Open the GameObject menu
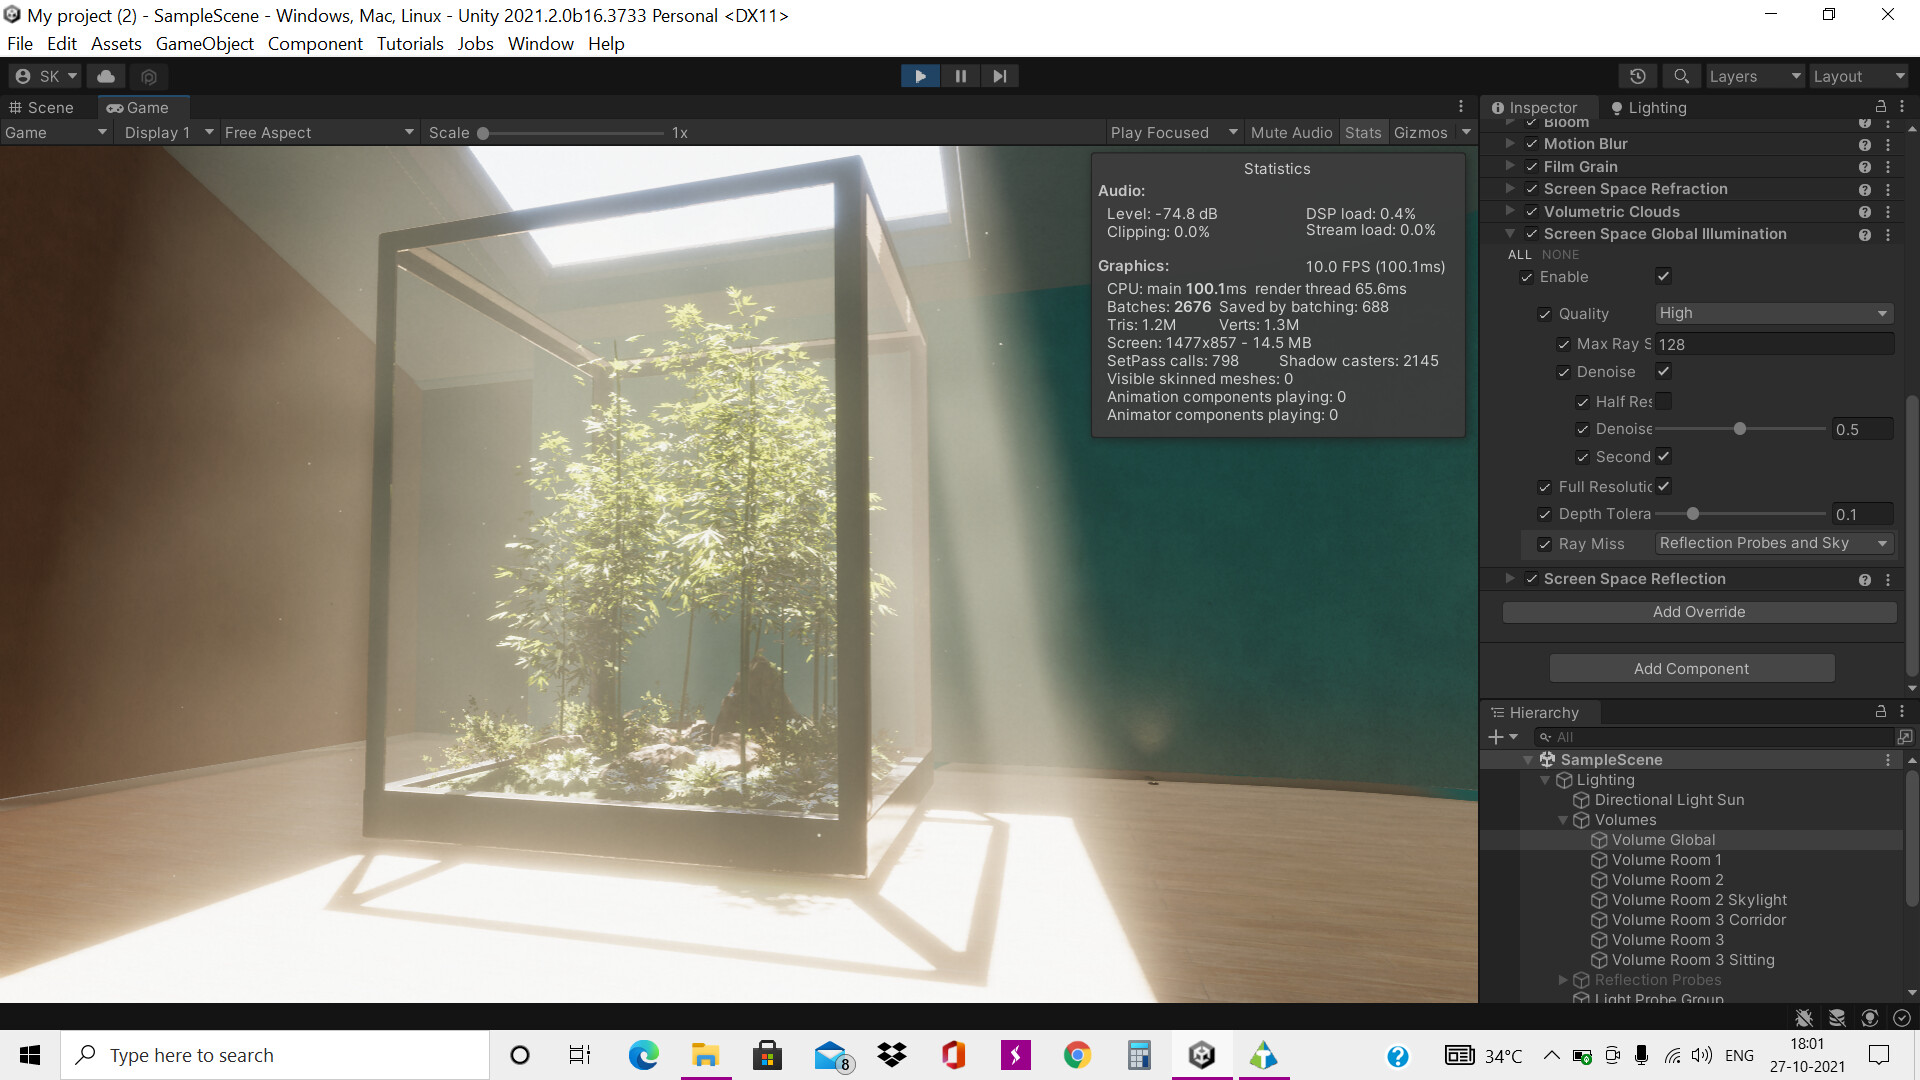The width and height of the screenshot is (1920, 1080). (x=204, y=43)
